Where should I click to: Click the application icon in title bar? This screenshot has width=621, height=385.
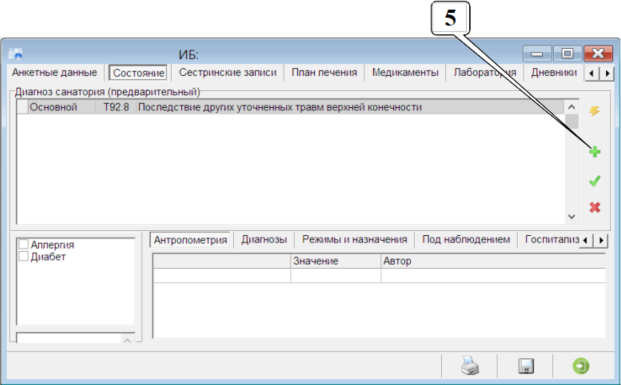(16, 53)
